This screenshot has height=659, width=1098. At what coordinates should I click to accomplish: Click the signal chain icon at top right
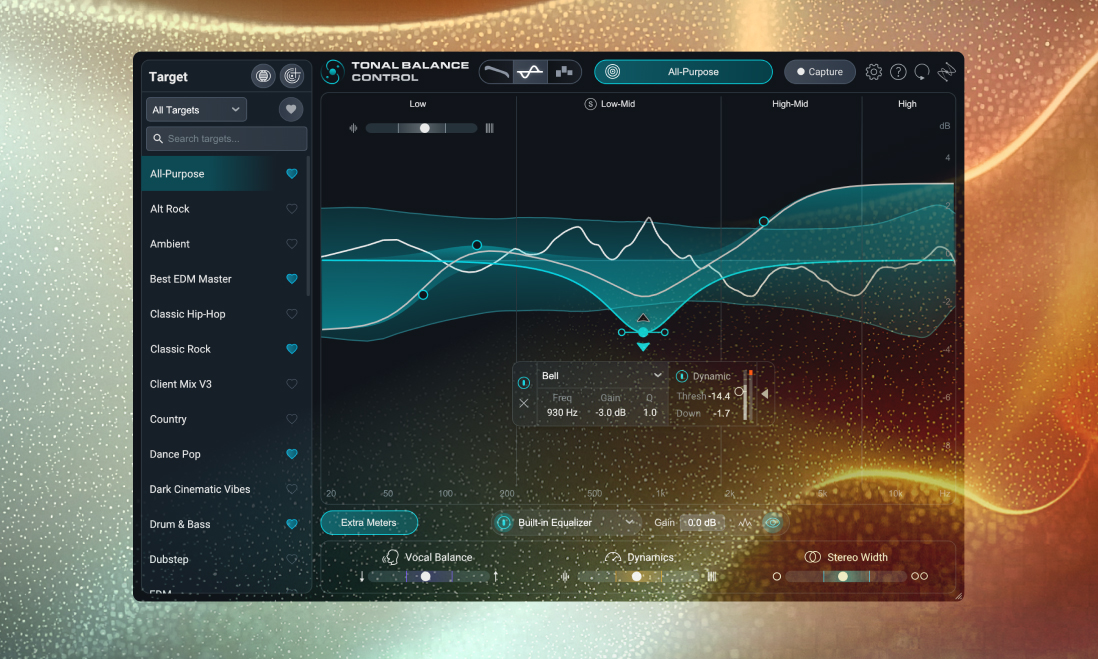tap(946, 71)
